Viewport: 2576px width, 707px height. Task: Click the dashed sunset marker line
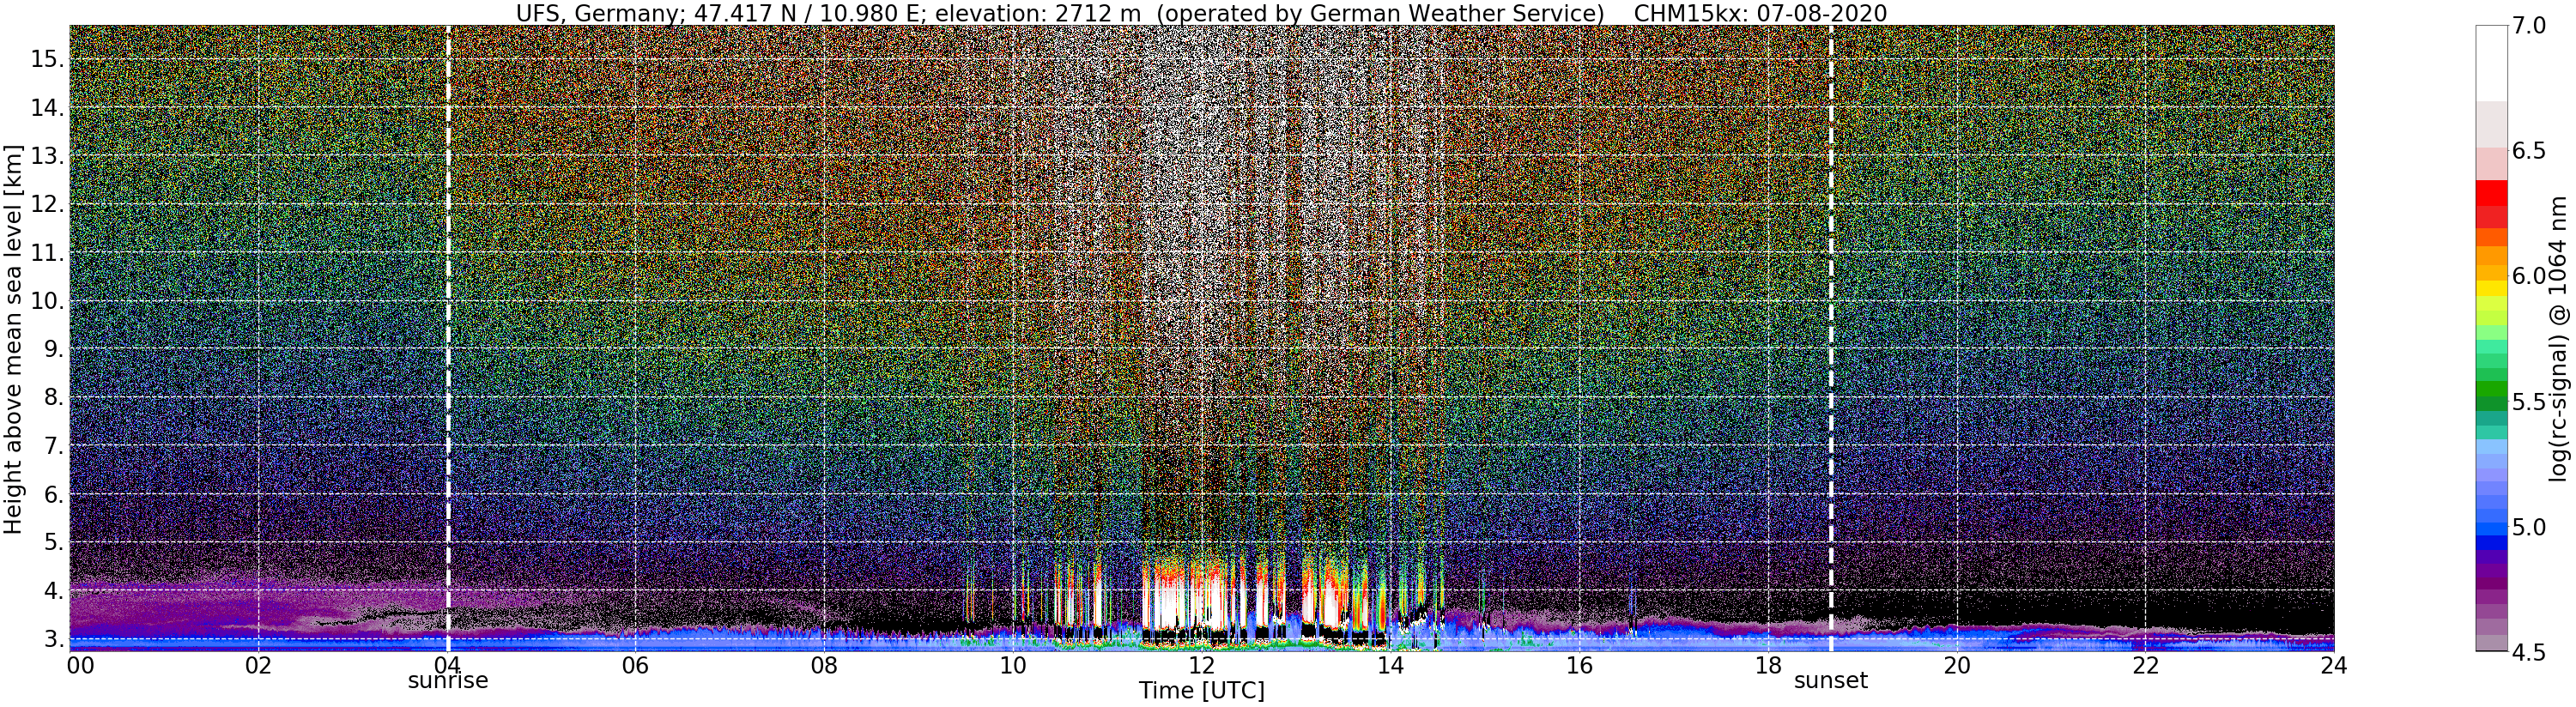point(1831,338)
